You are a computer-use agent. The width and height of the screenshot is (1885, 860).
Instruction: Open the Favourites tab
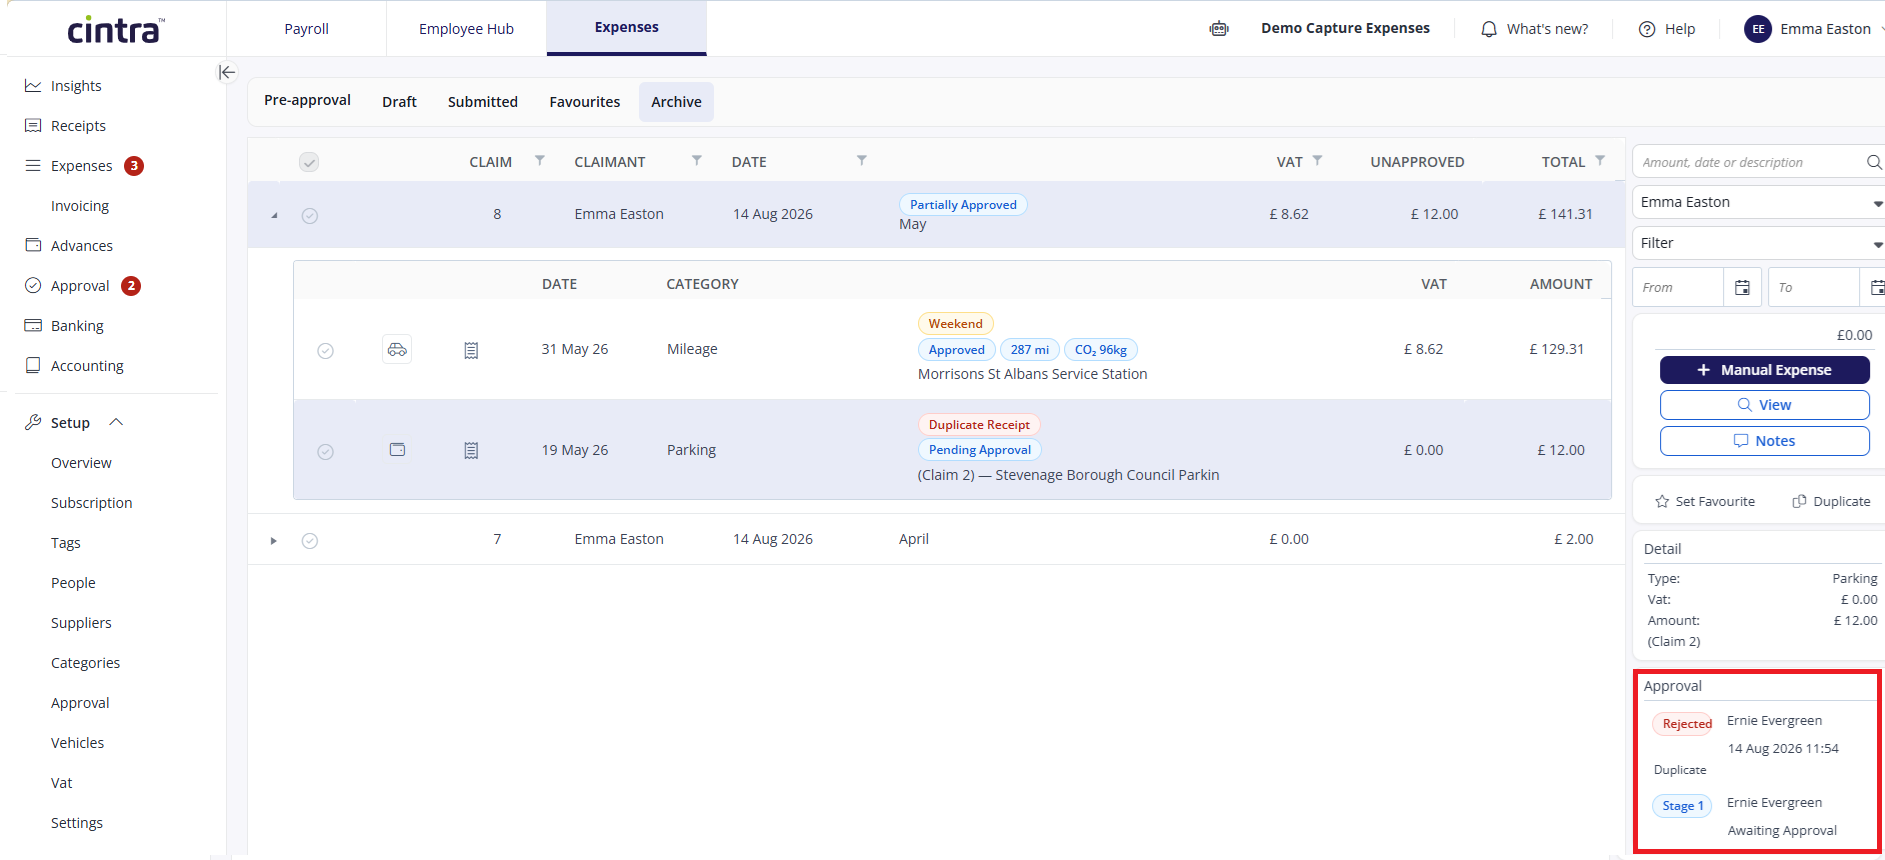[x=585, y=102]
